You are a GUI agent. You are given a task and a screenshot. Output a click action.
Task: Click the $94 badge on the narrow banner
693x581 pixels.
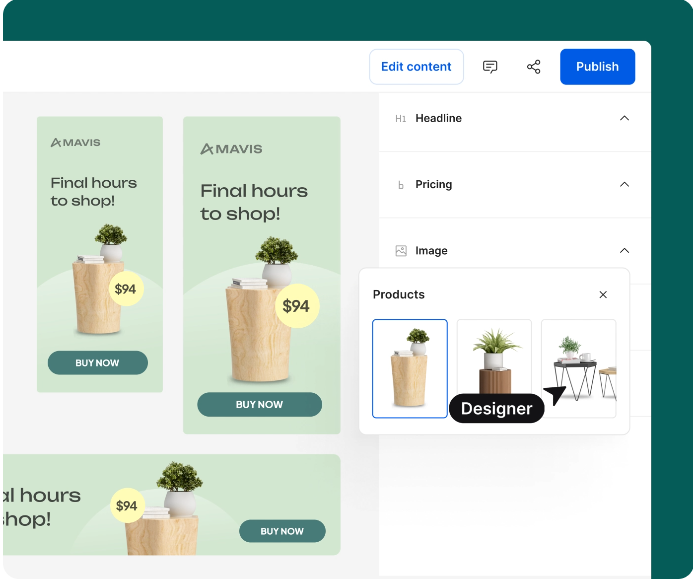tap(126, 289)
